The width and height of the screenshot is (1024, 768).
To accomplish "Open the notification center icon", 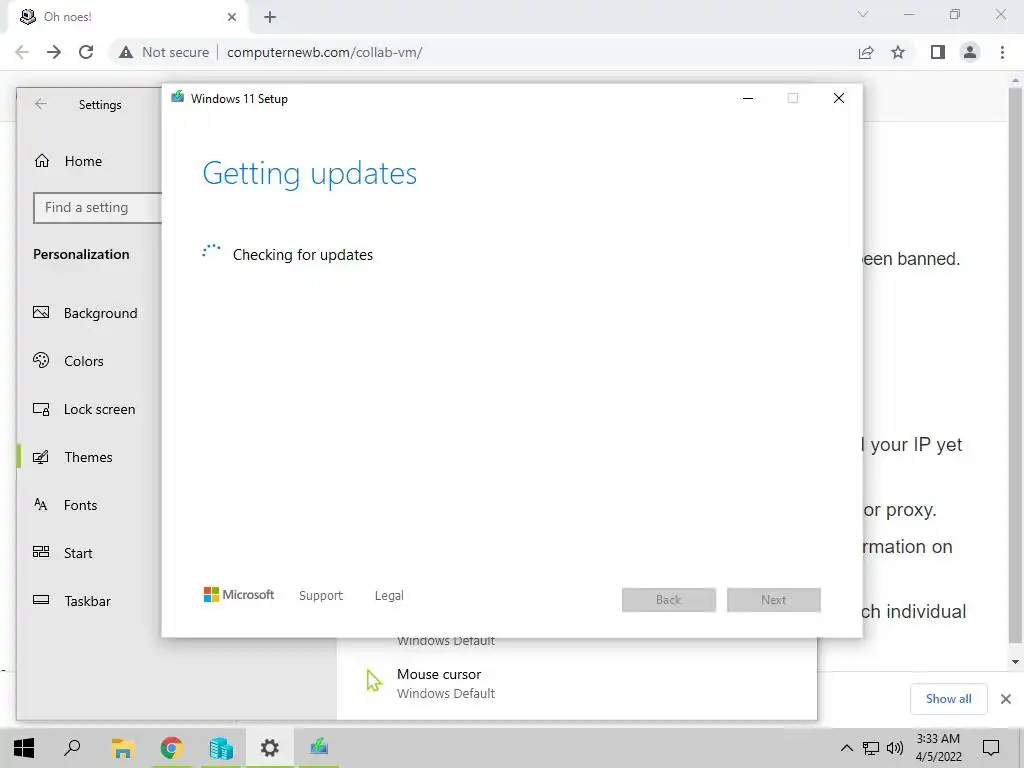I will (991, 748).
